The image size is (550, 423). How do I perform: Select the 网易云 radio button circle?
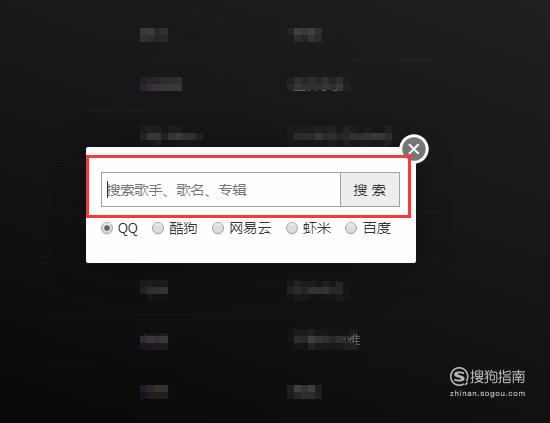click(x=218, y=228)
